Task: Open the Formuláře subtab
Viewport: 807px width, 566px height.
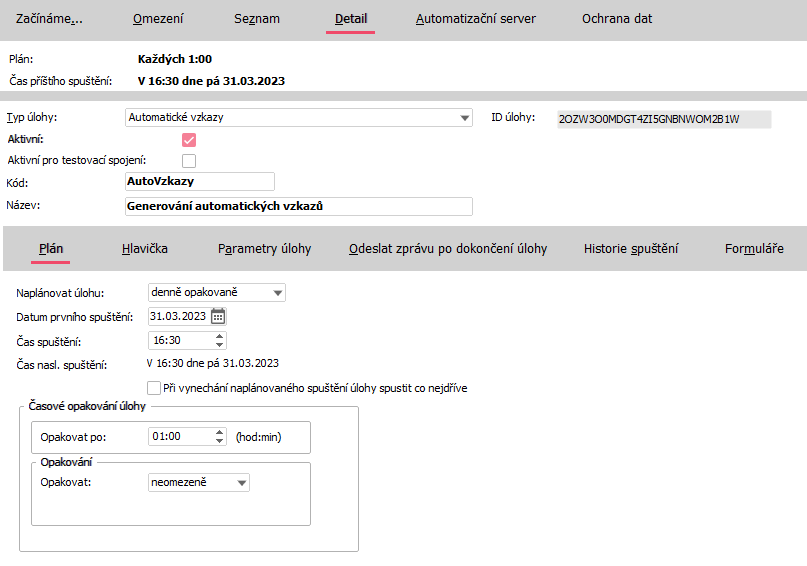Action: (753, 249)
